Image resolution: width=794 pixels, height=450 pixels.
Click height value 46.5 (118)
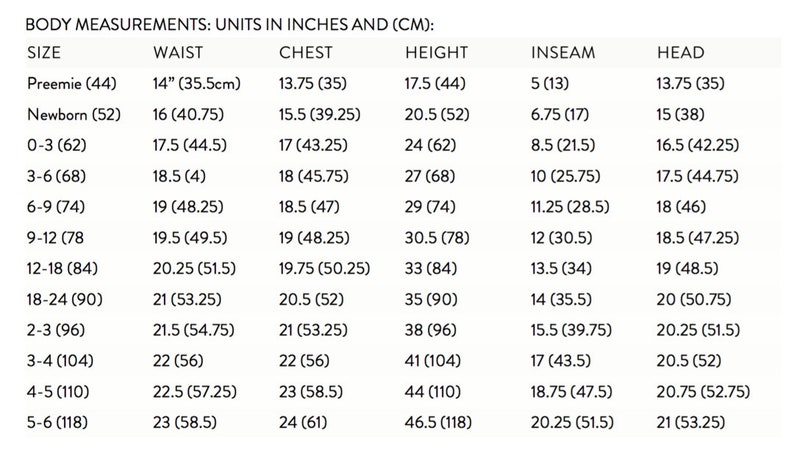click(438, 422)
